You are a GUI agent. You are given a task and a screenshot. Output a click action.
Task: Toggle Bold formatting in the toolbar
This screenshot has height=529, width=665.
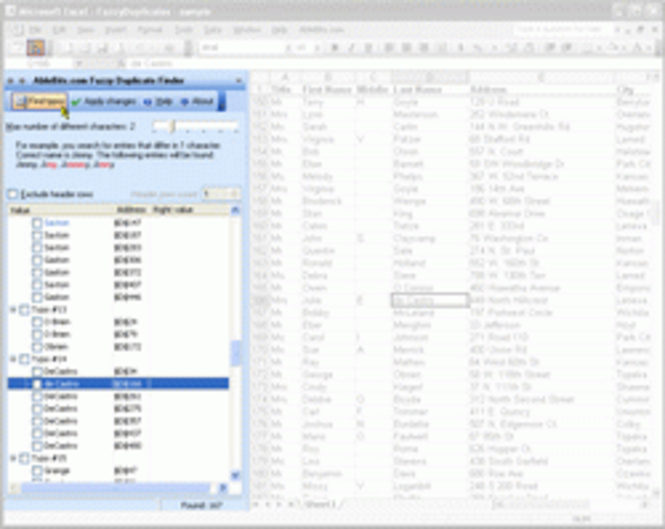click(335, 48)
